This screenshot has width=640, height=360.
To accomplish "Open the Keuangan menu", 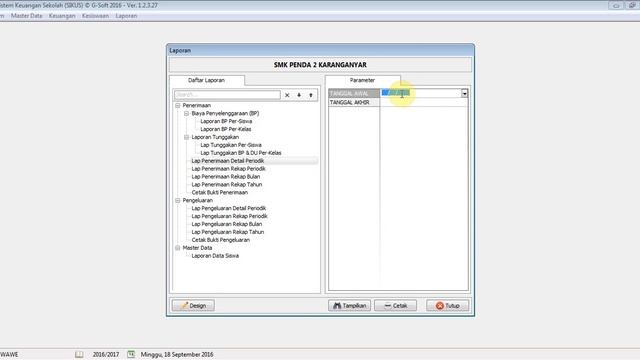I will pos(62,16).
